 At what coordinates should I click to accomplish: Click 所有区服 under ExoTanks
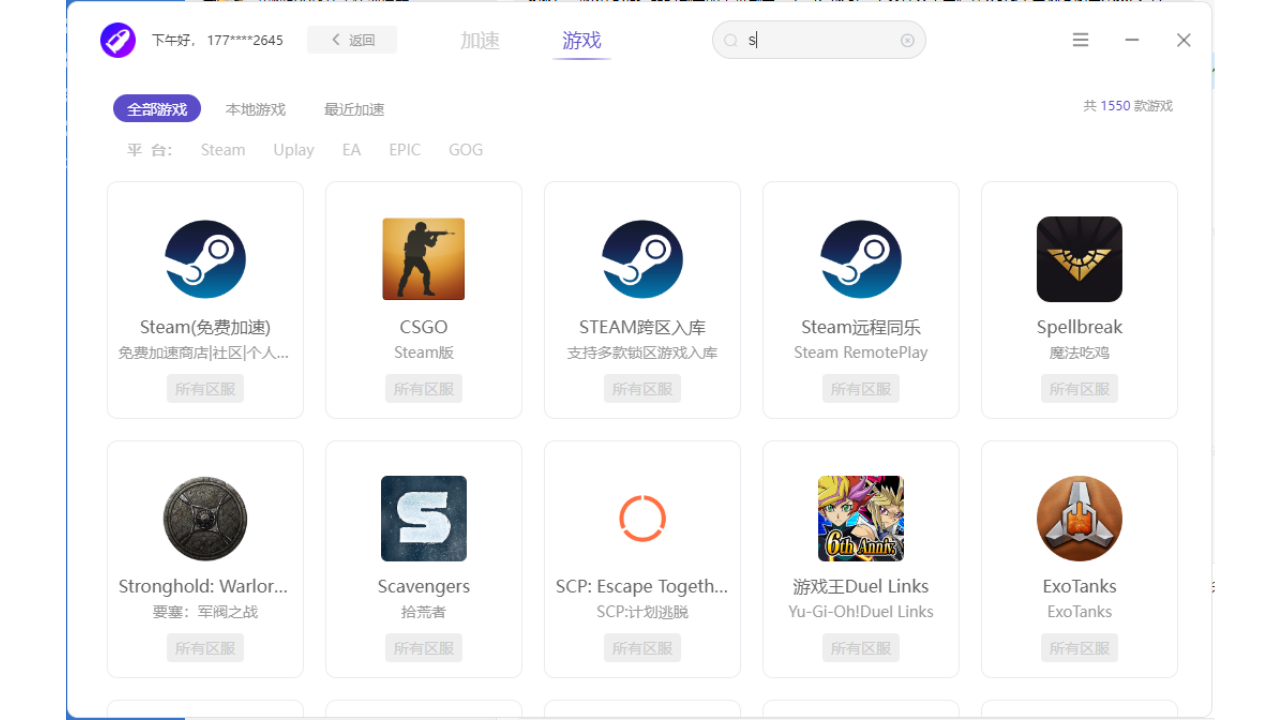click(x=1079, y=648)
